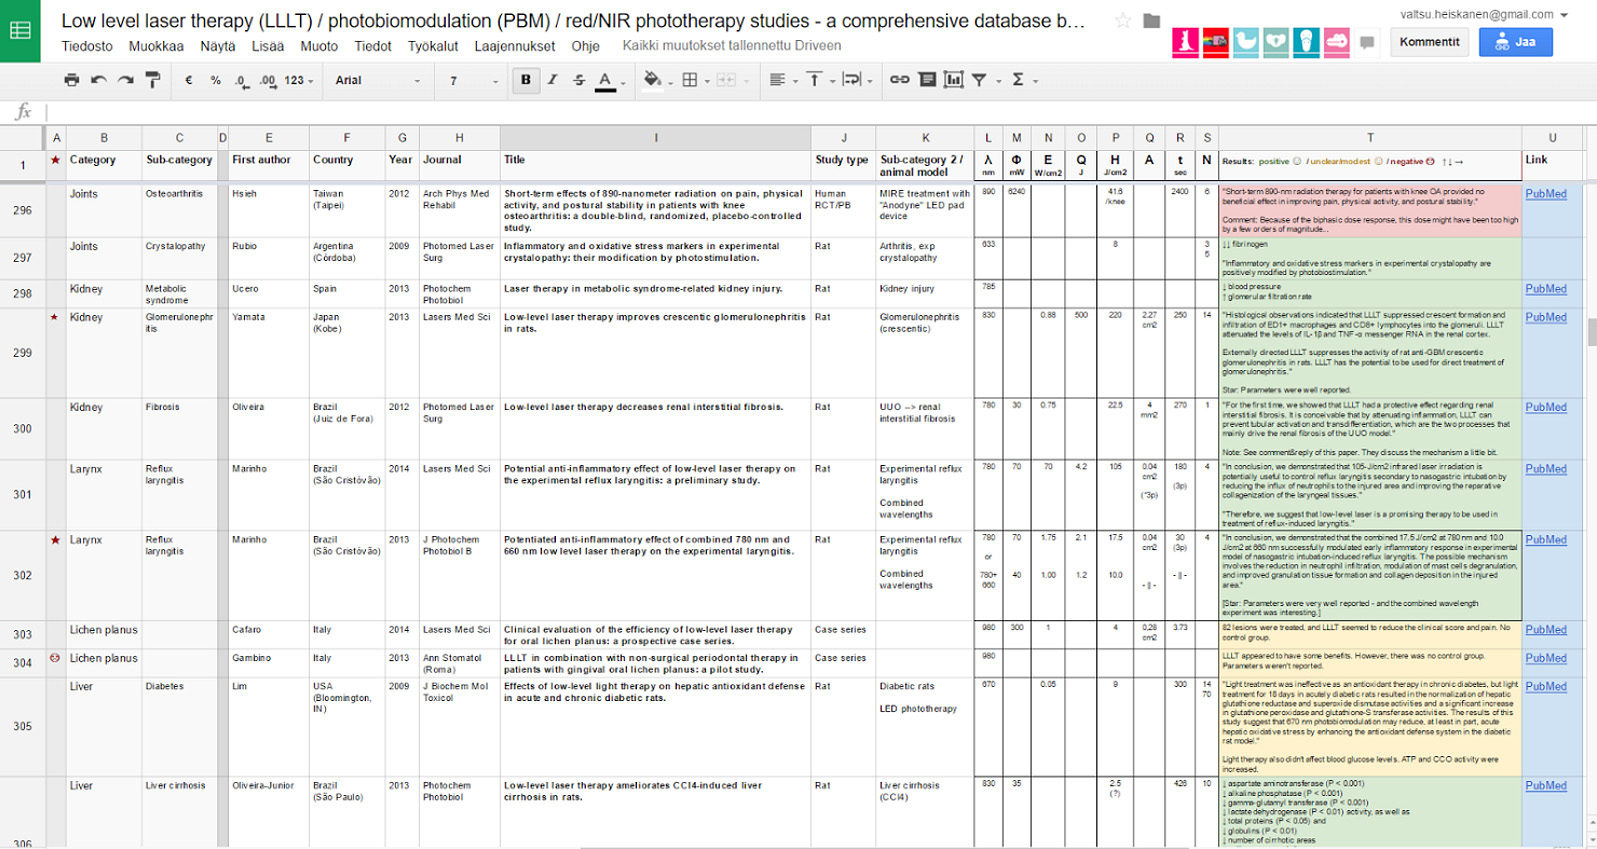Open the Työkalut menu

[x=433, y=46]
